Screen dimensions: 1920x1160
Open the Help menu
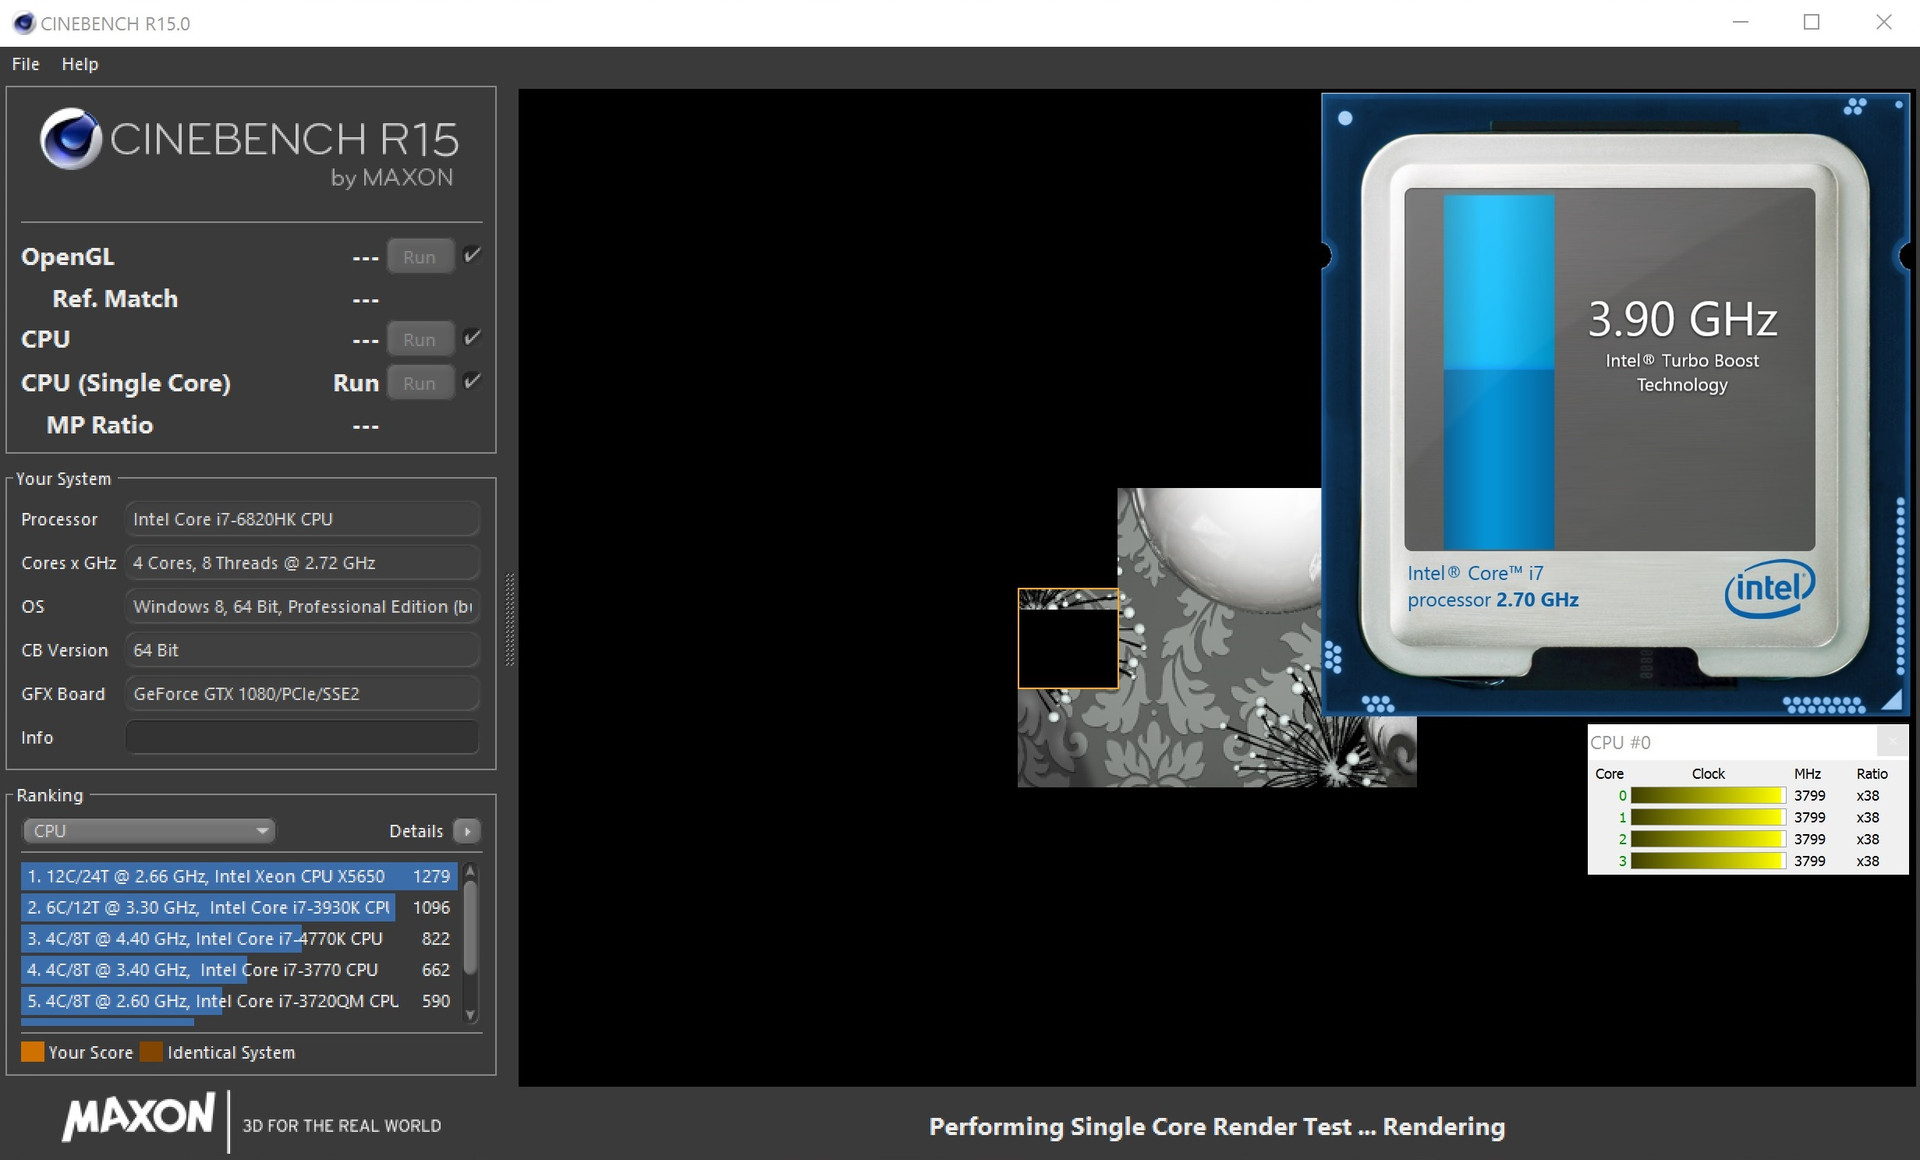click(x=80, y=64)
